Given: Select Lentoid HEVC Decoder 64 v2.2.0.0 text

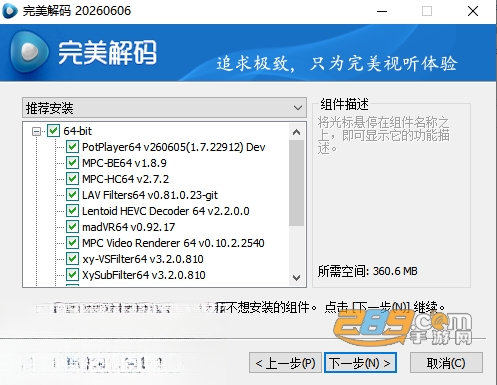Looking at the screenshot, I should [166, 211].
